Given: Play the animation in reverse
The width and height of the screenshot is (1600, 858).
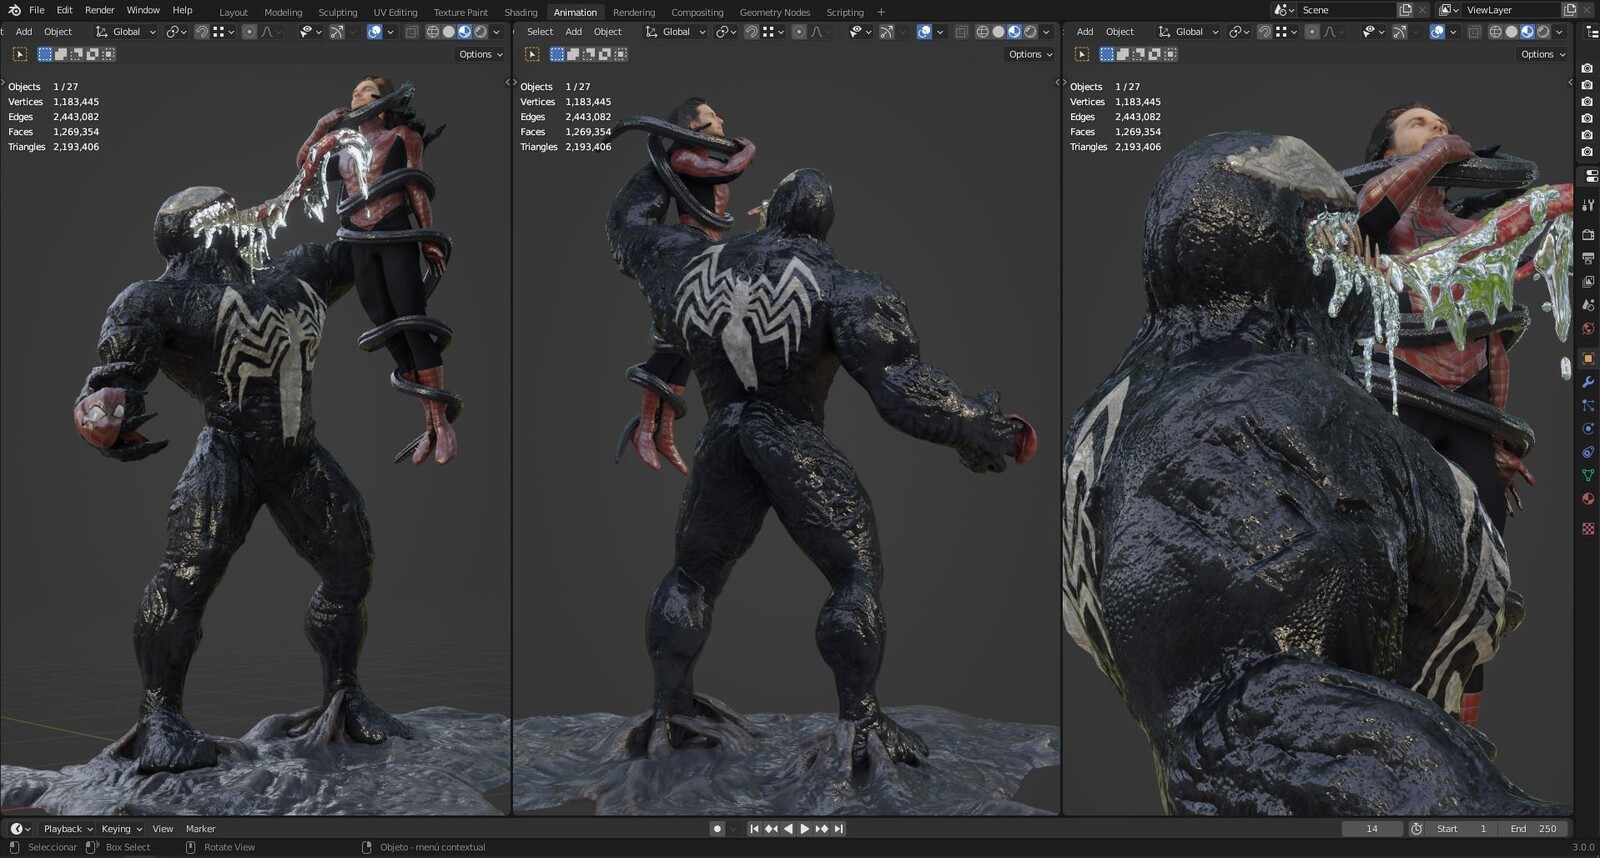Looking at the screenshot, I should (788, 828).
